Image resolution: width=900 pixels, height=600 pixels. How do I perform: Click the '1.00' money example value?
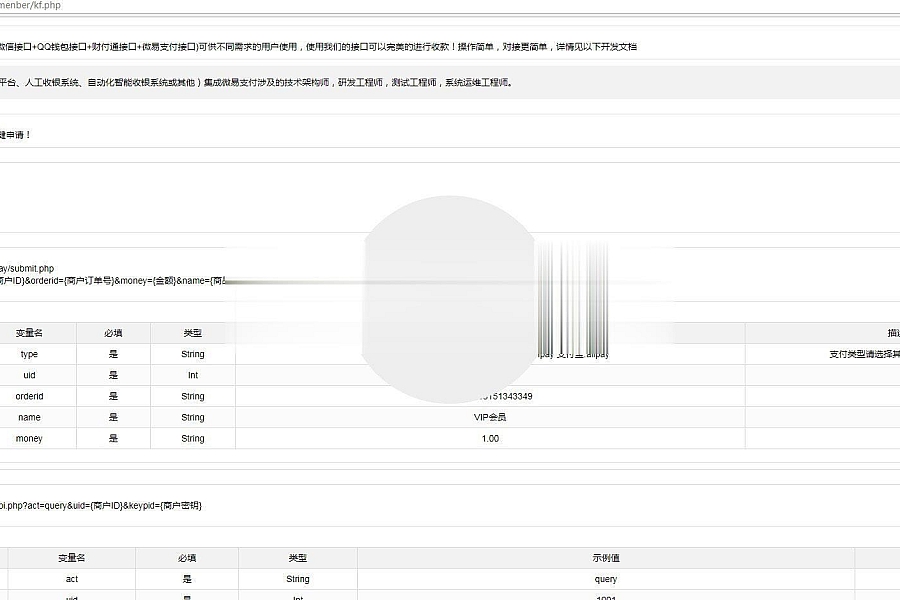click(490, 438)
